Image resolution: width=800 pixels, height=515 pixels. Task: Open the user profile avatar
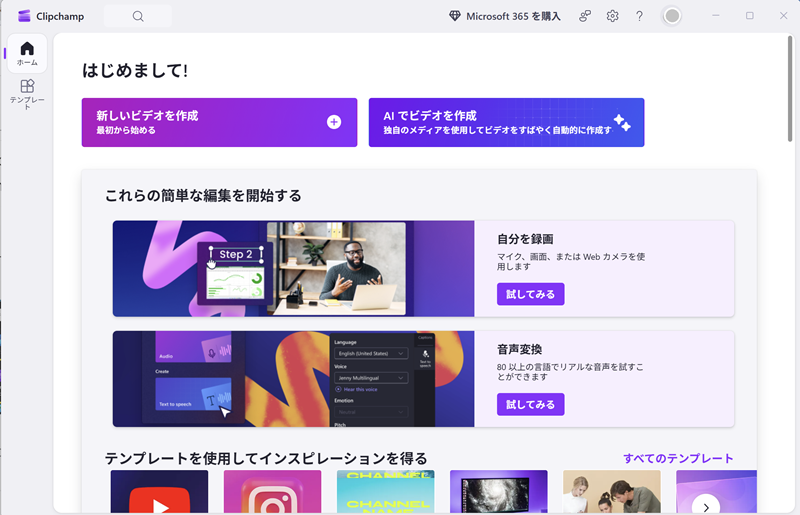[672, 16]
